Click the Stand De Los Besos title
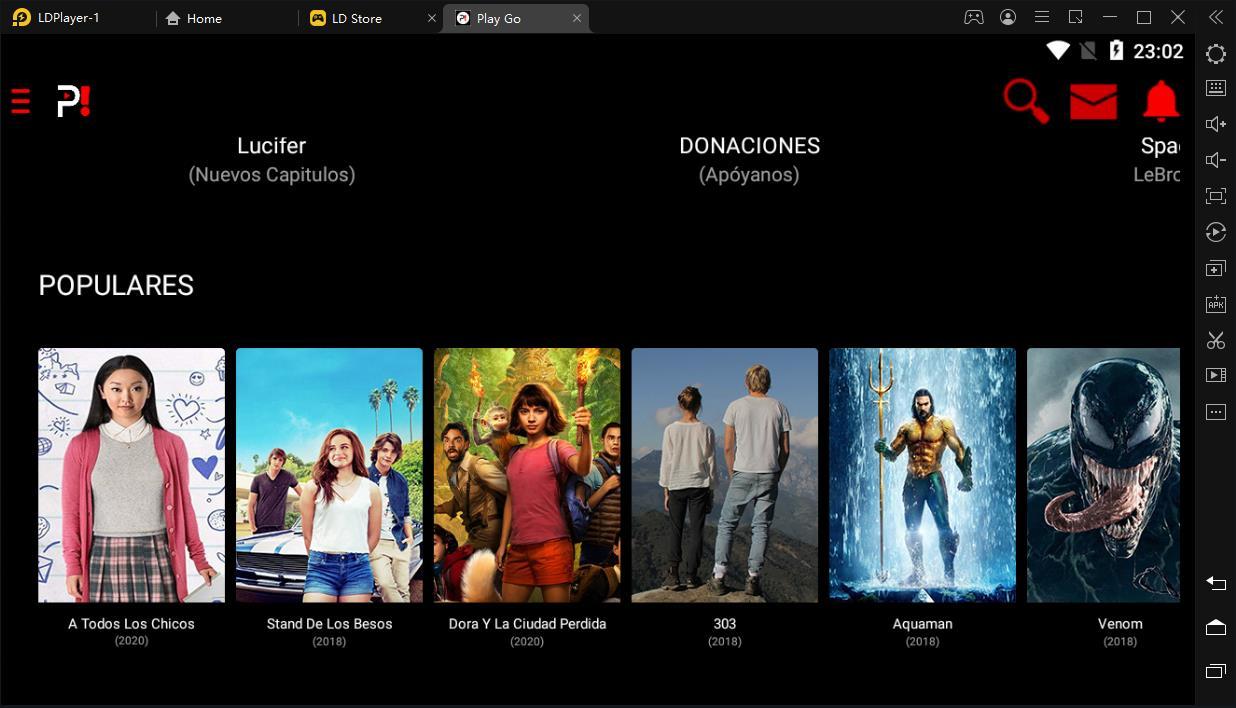Viewport: 1236px width, 708px height. (x=329, y=624)
